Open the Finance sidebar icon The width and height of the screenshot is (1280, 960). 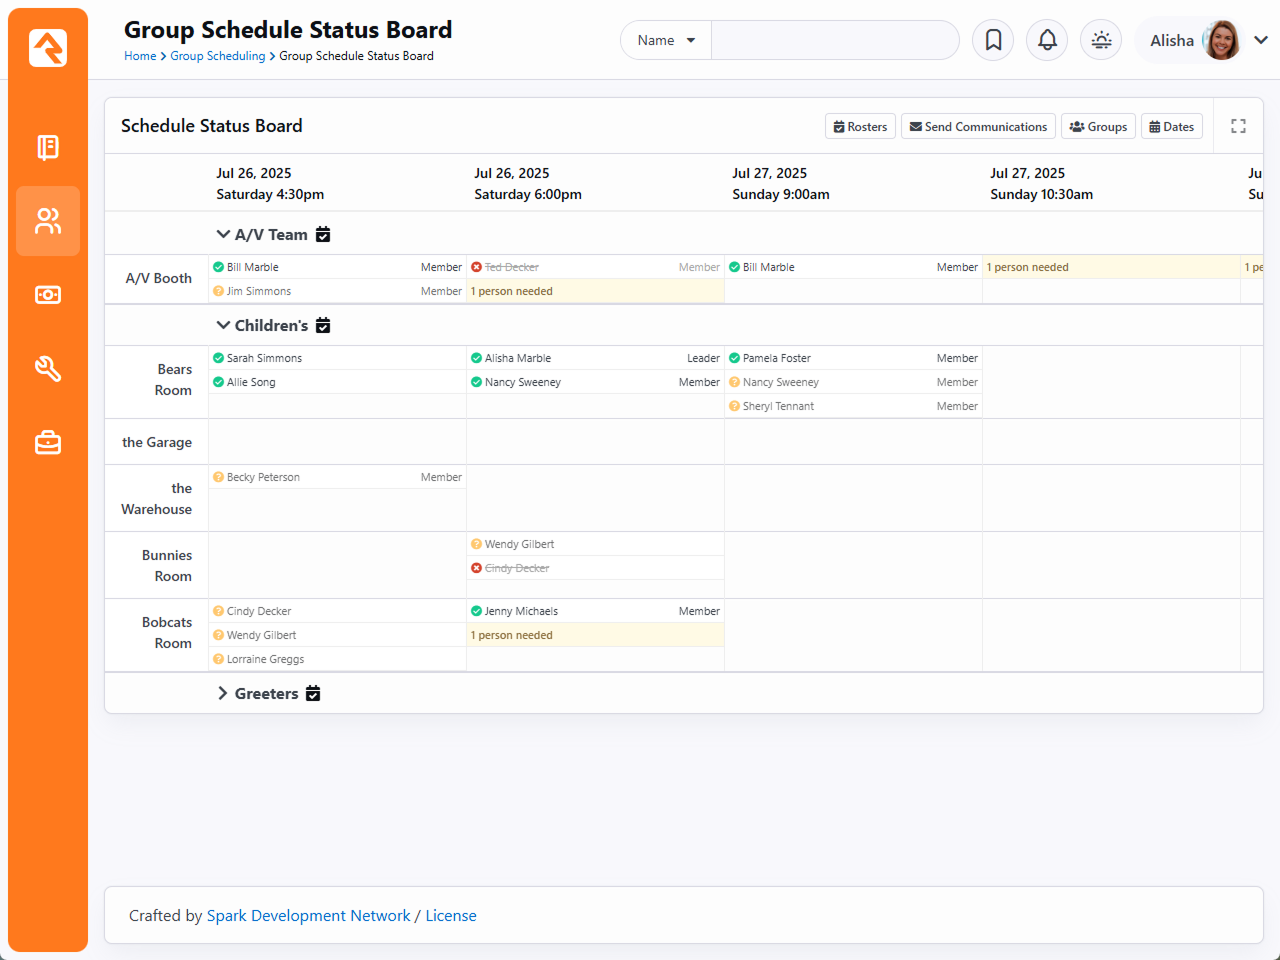[48, 295]
